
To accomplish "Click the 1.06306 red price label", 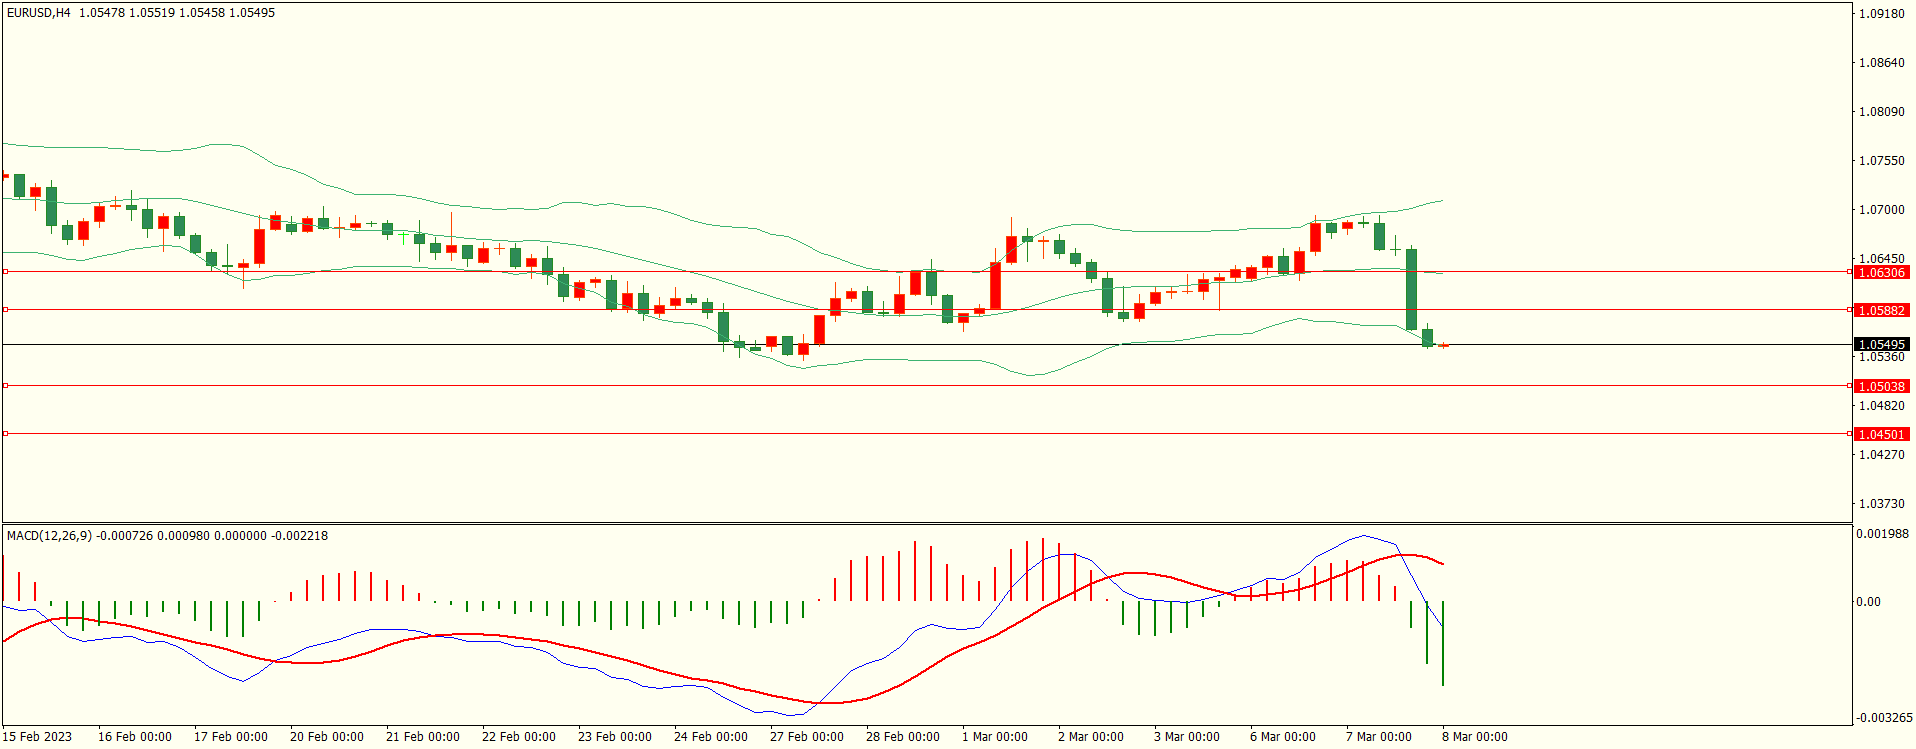I will point(1881,272).
